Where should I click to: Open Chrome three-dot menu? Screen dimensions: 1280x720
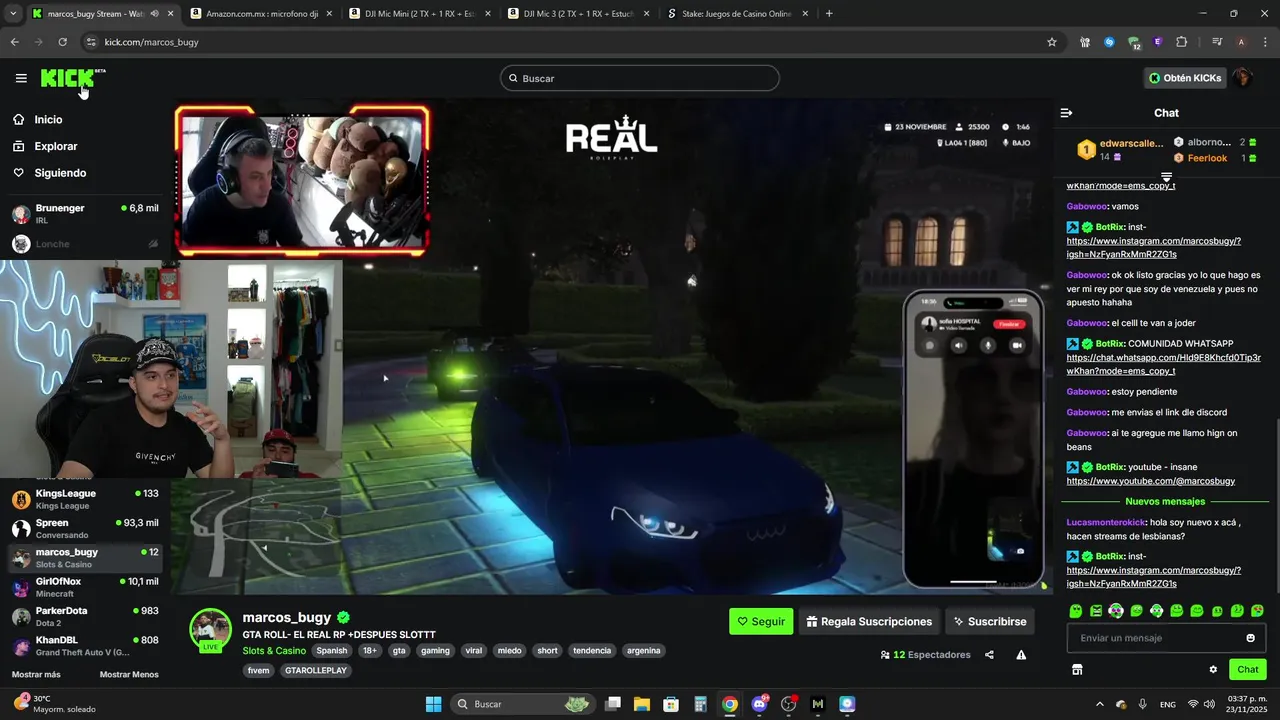(1264, 42)
